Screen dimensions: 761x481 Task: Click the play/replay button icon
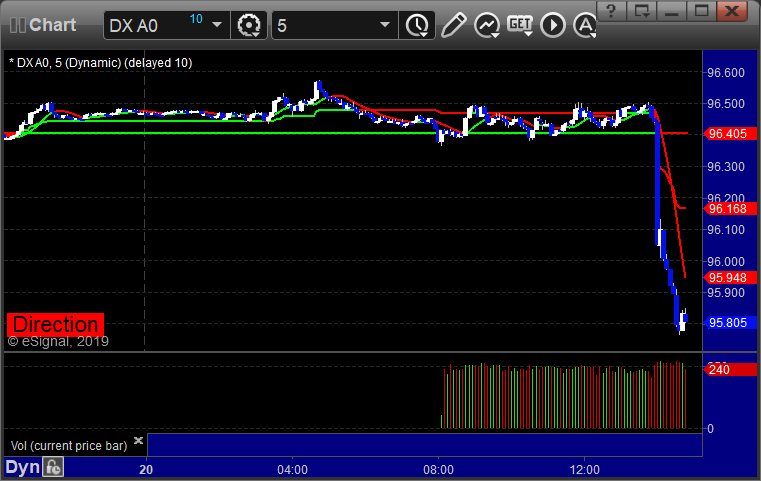click(552, 25)
